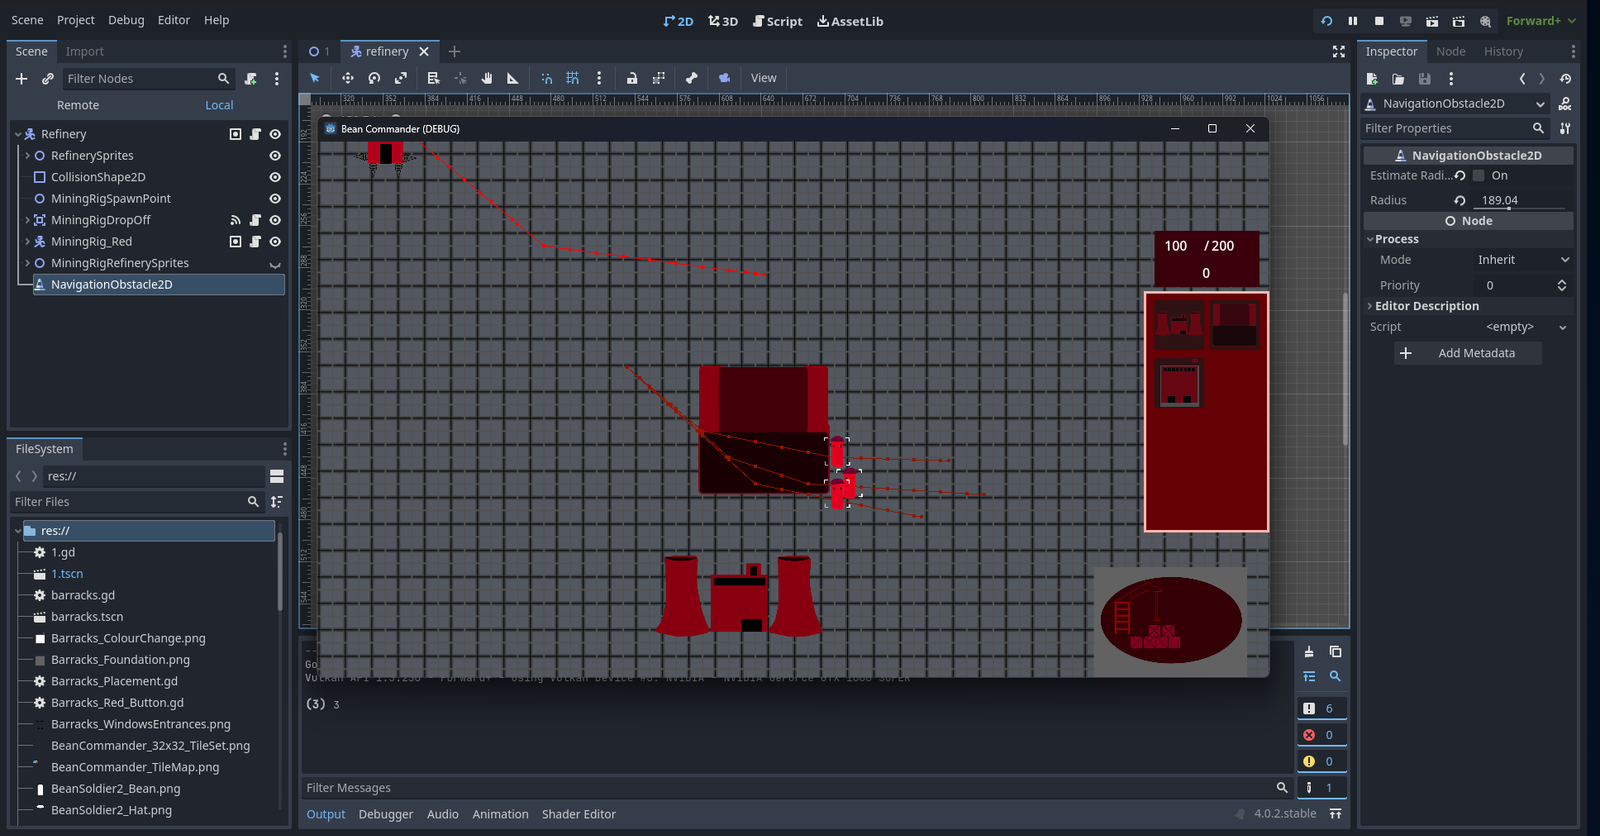
Task: Toggle error messages filter in output
Action: tap(1320, 735)
